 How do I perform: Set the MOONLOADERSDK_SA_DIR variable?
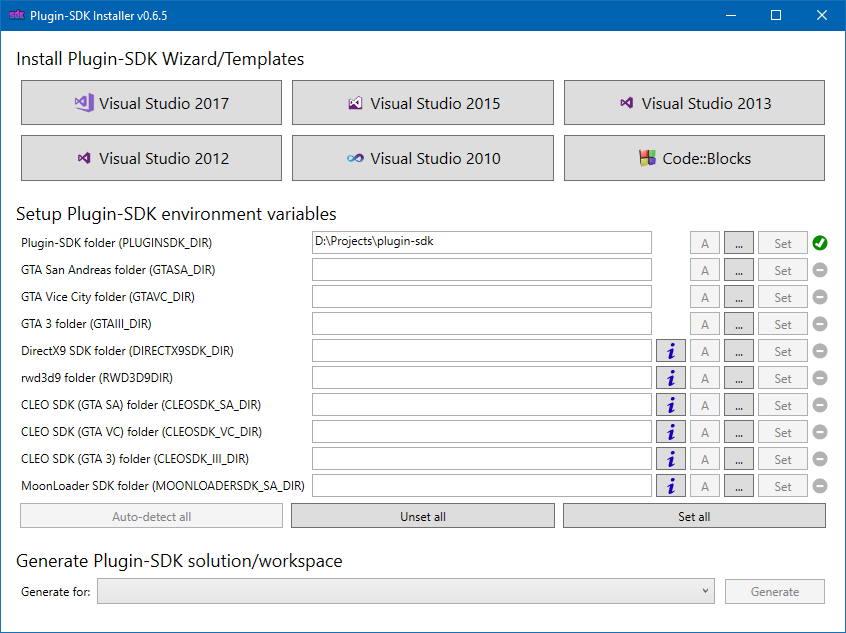[x=783, y=486]
